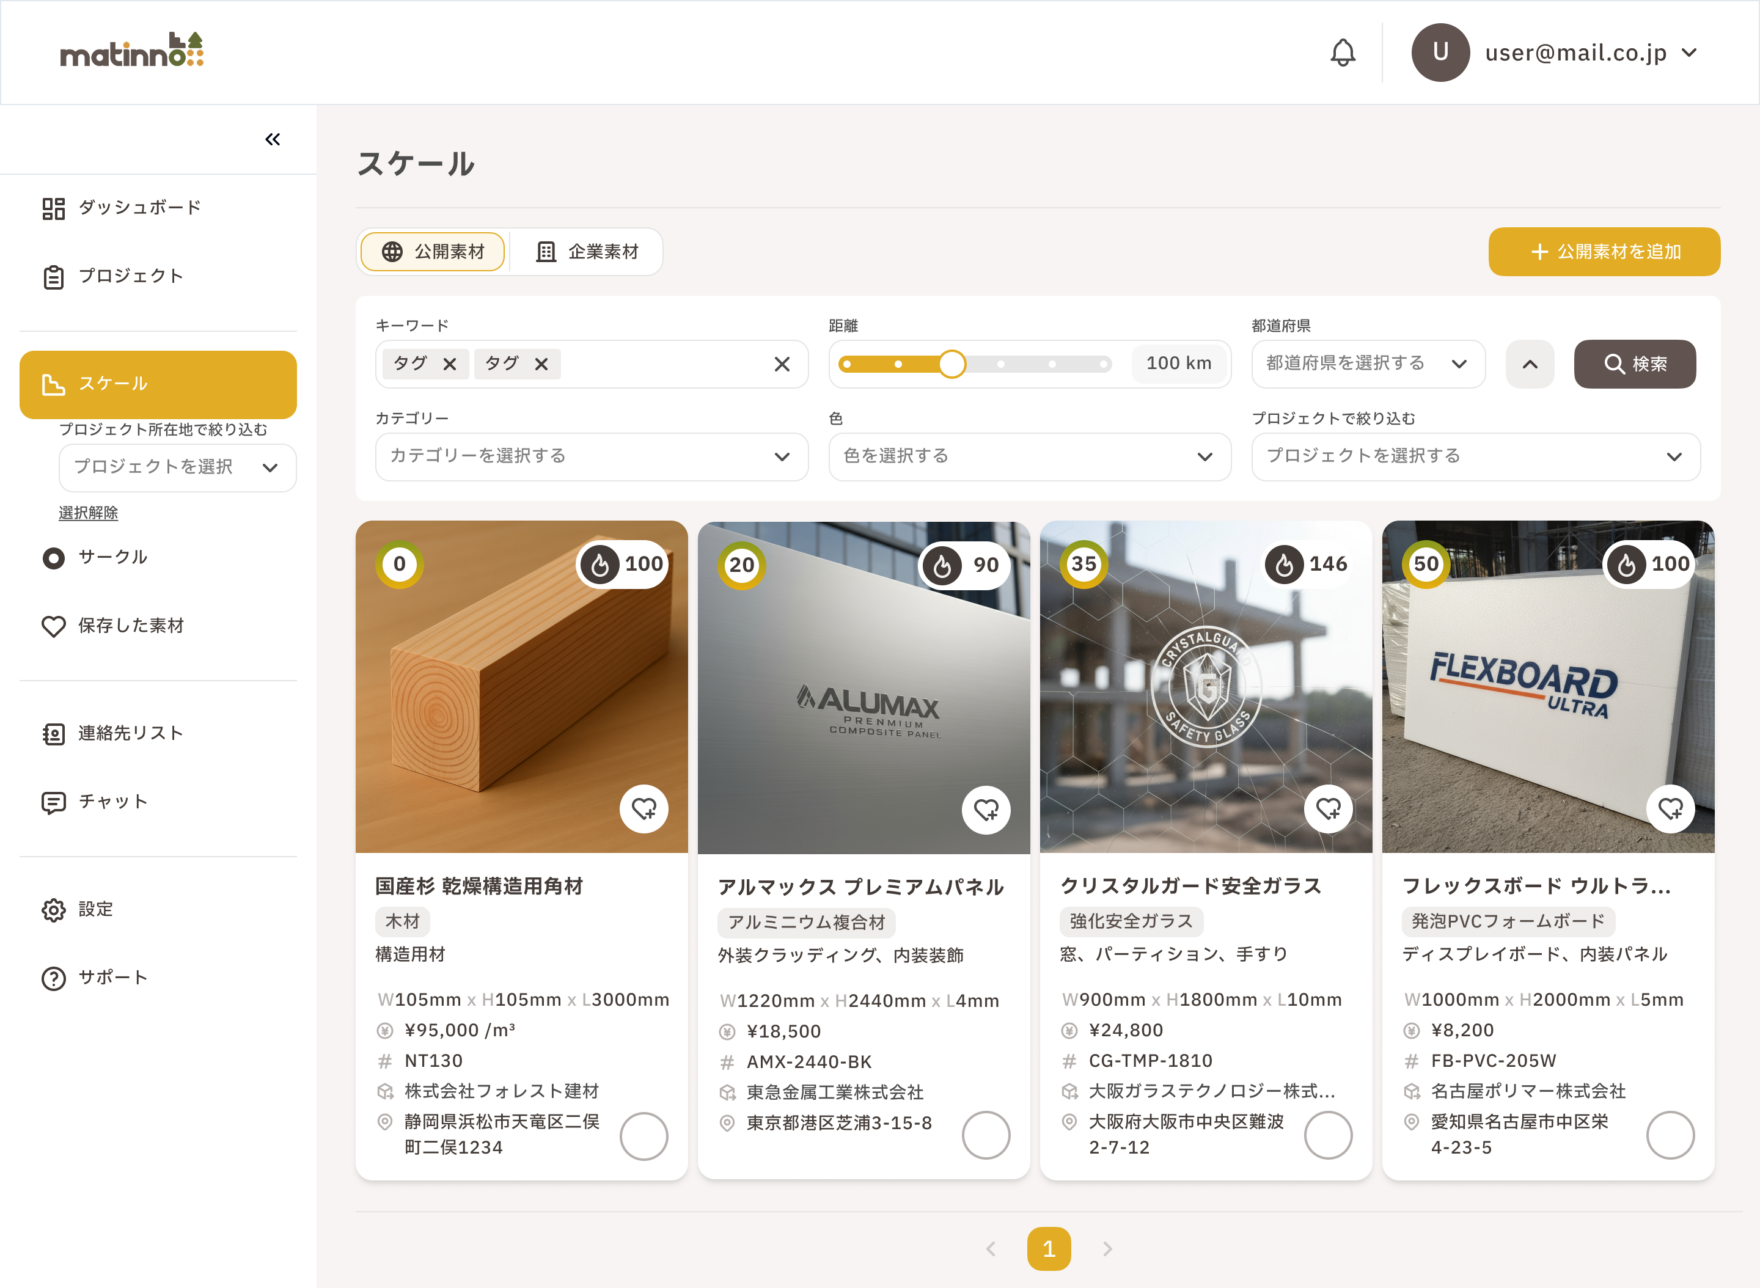Switch to the 企業素材 tab
Image resolution: width=1760 pixels, height=1288 pixels.
tap(588, 252)
